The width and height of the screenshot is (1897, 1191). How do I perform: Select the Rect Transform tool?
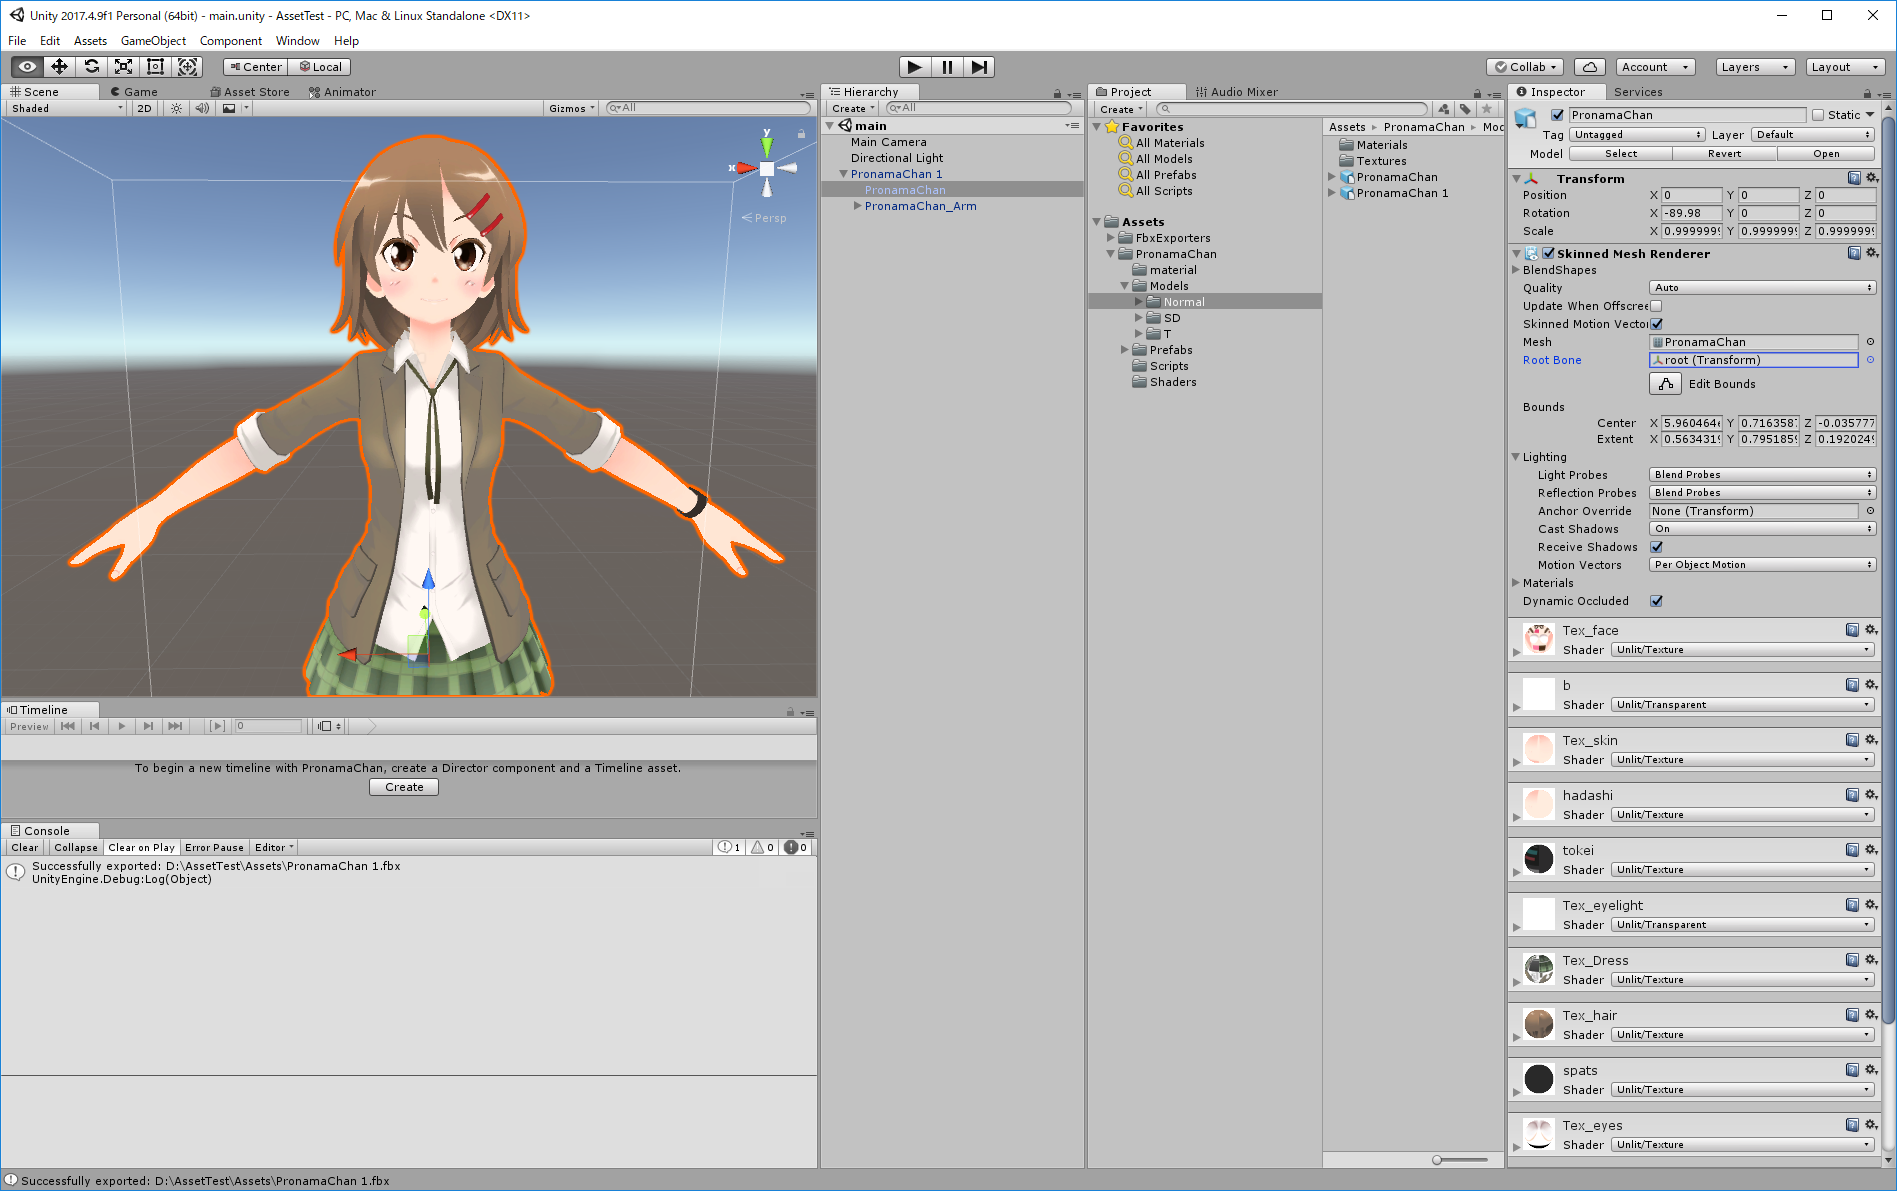pyautogui.click(x=155, y=67)
